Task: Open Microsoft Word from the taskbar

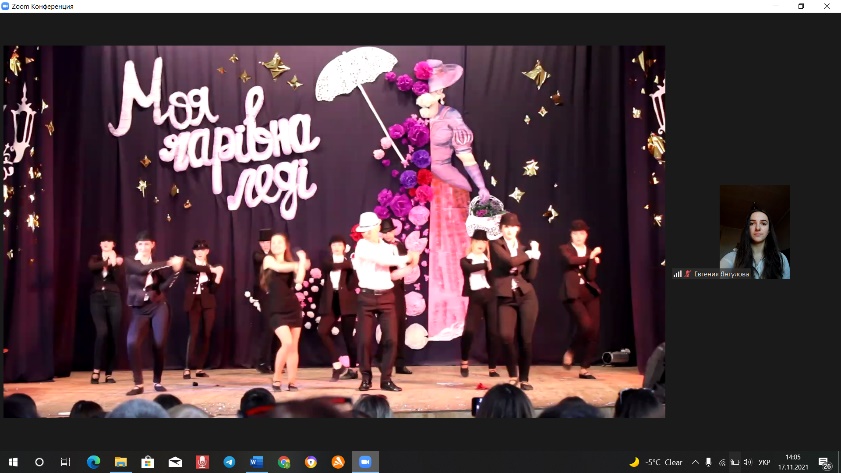Action: coord(256,462)
